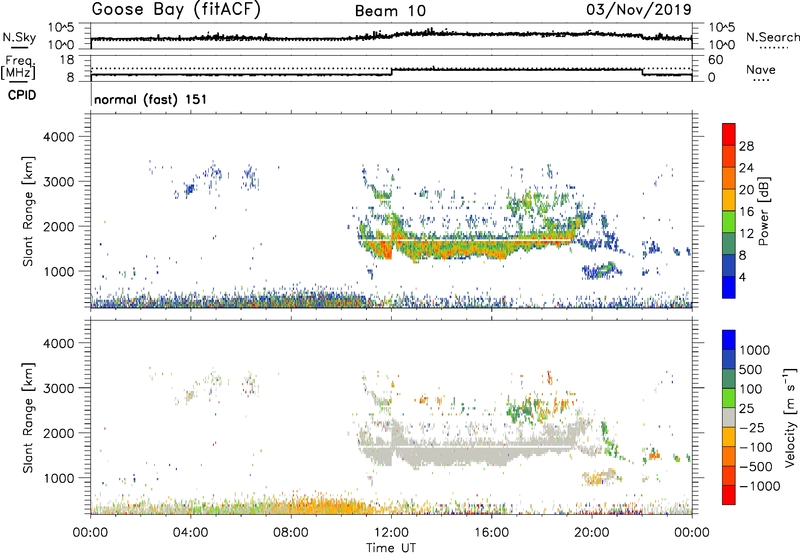
Task: Click the 'N.Search' legend label
Action: (x=772, y=37)
